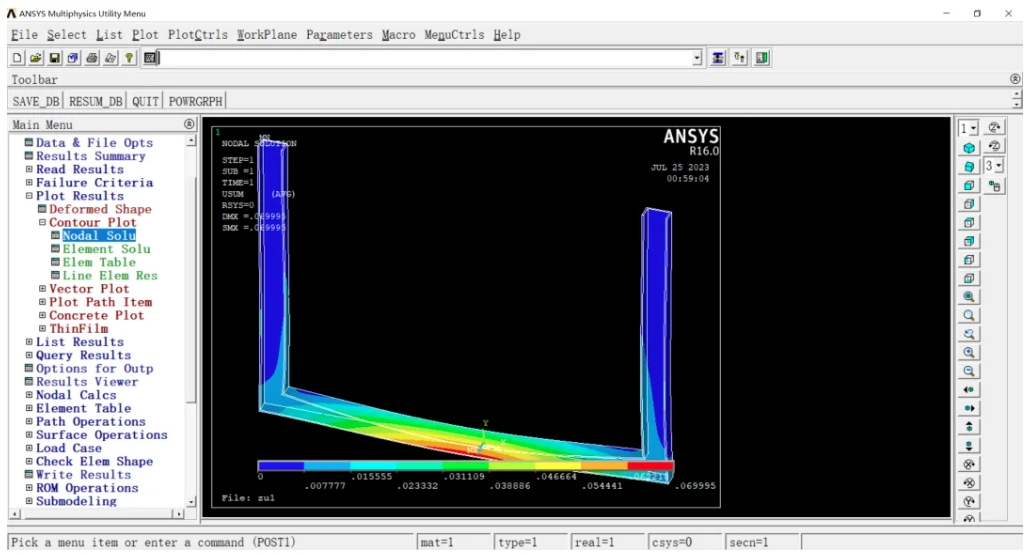
Task: Click the Image Capture printer icon
Action: tap(92, 58)
